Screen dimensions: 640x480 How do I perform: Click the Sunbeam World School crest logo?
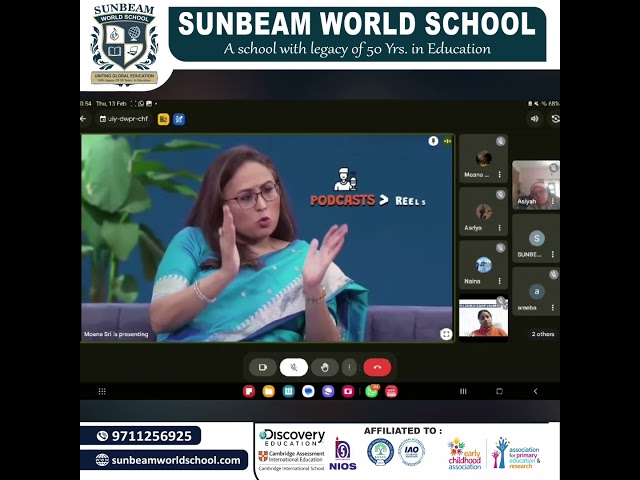tap(124, 44)
